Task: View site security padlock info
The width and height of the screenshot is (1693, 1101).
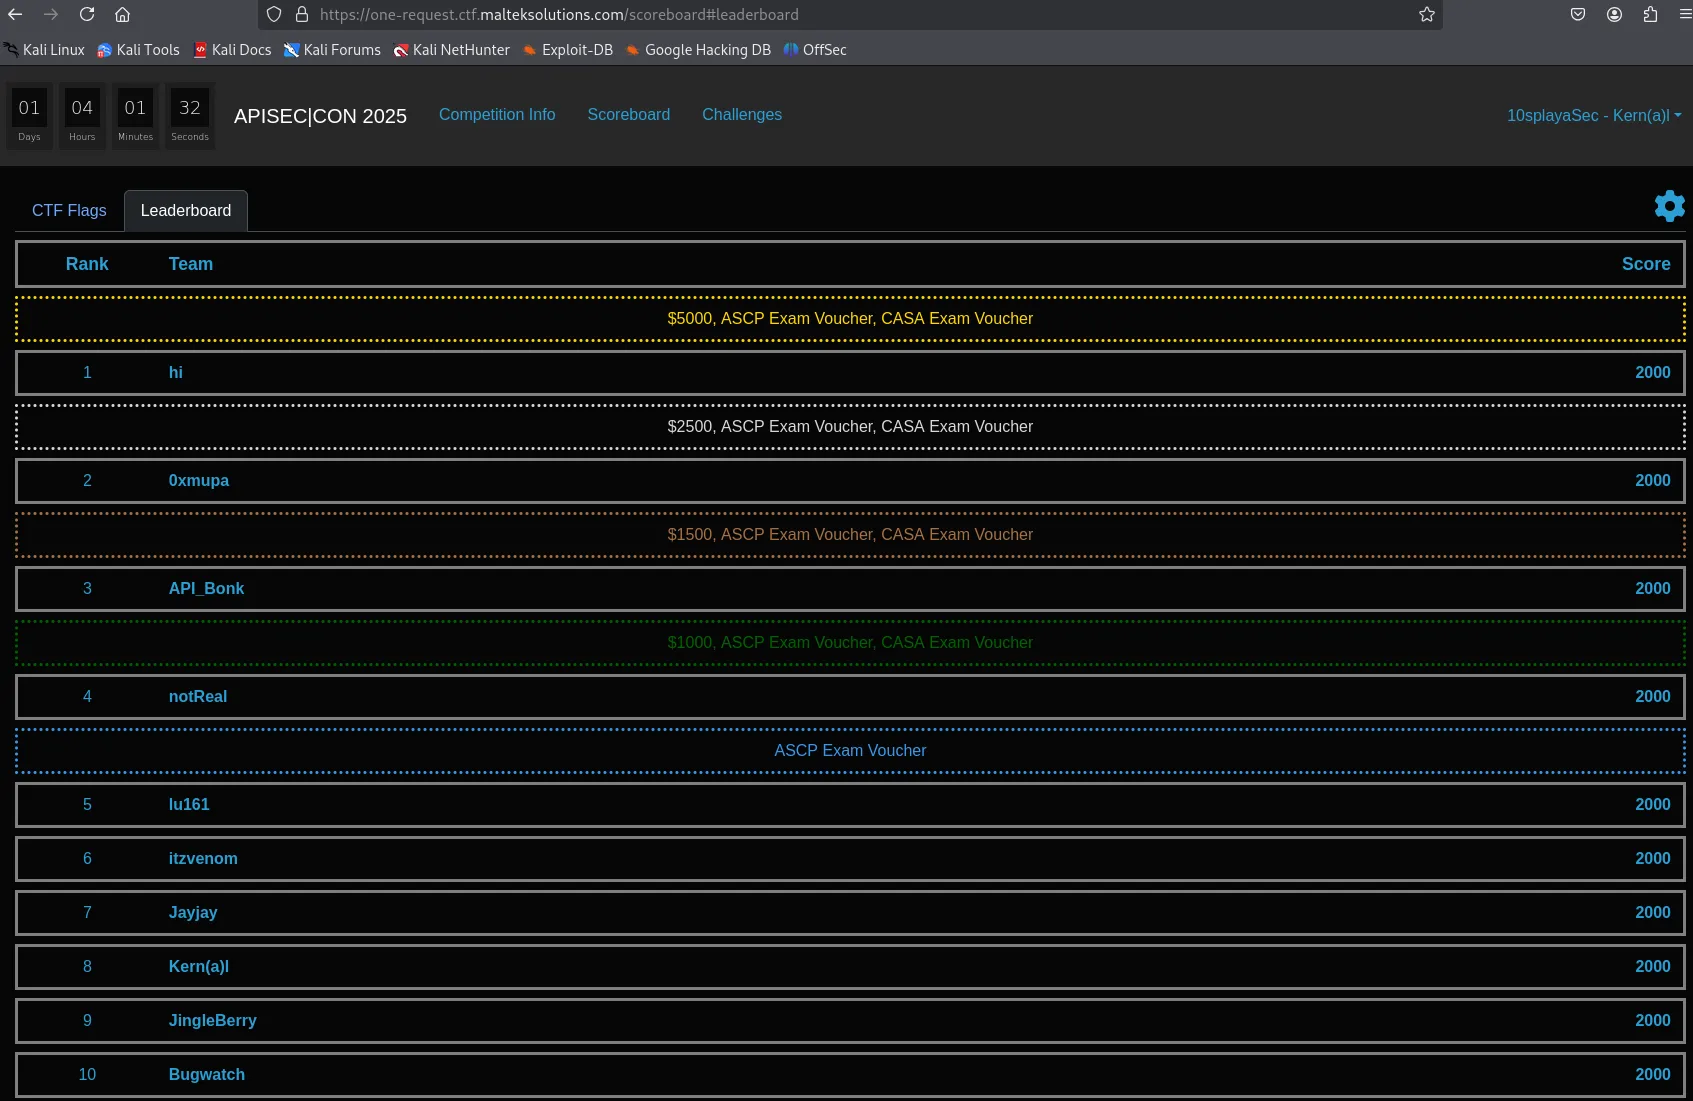Action: click(x=302, y=14)
